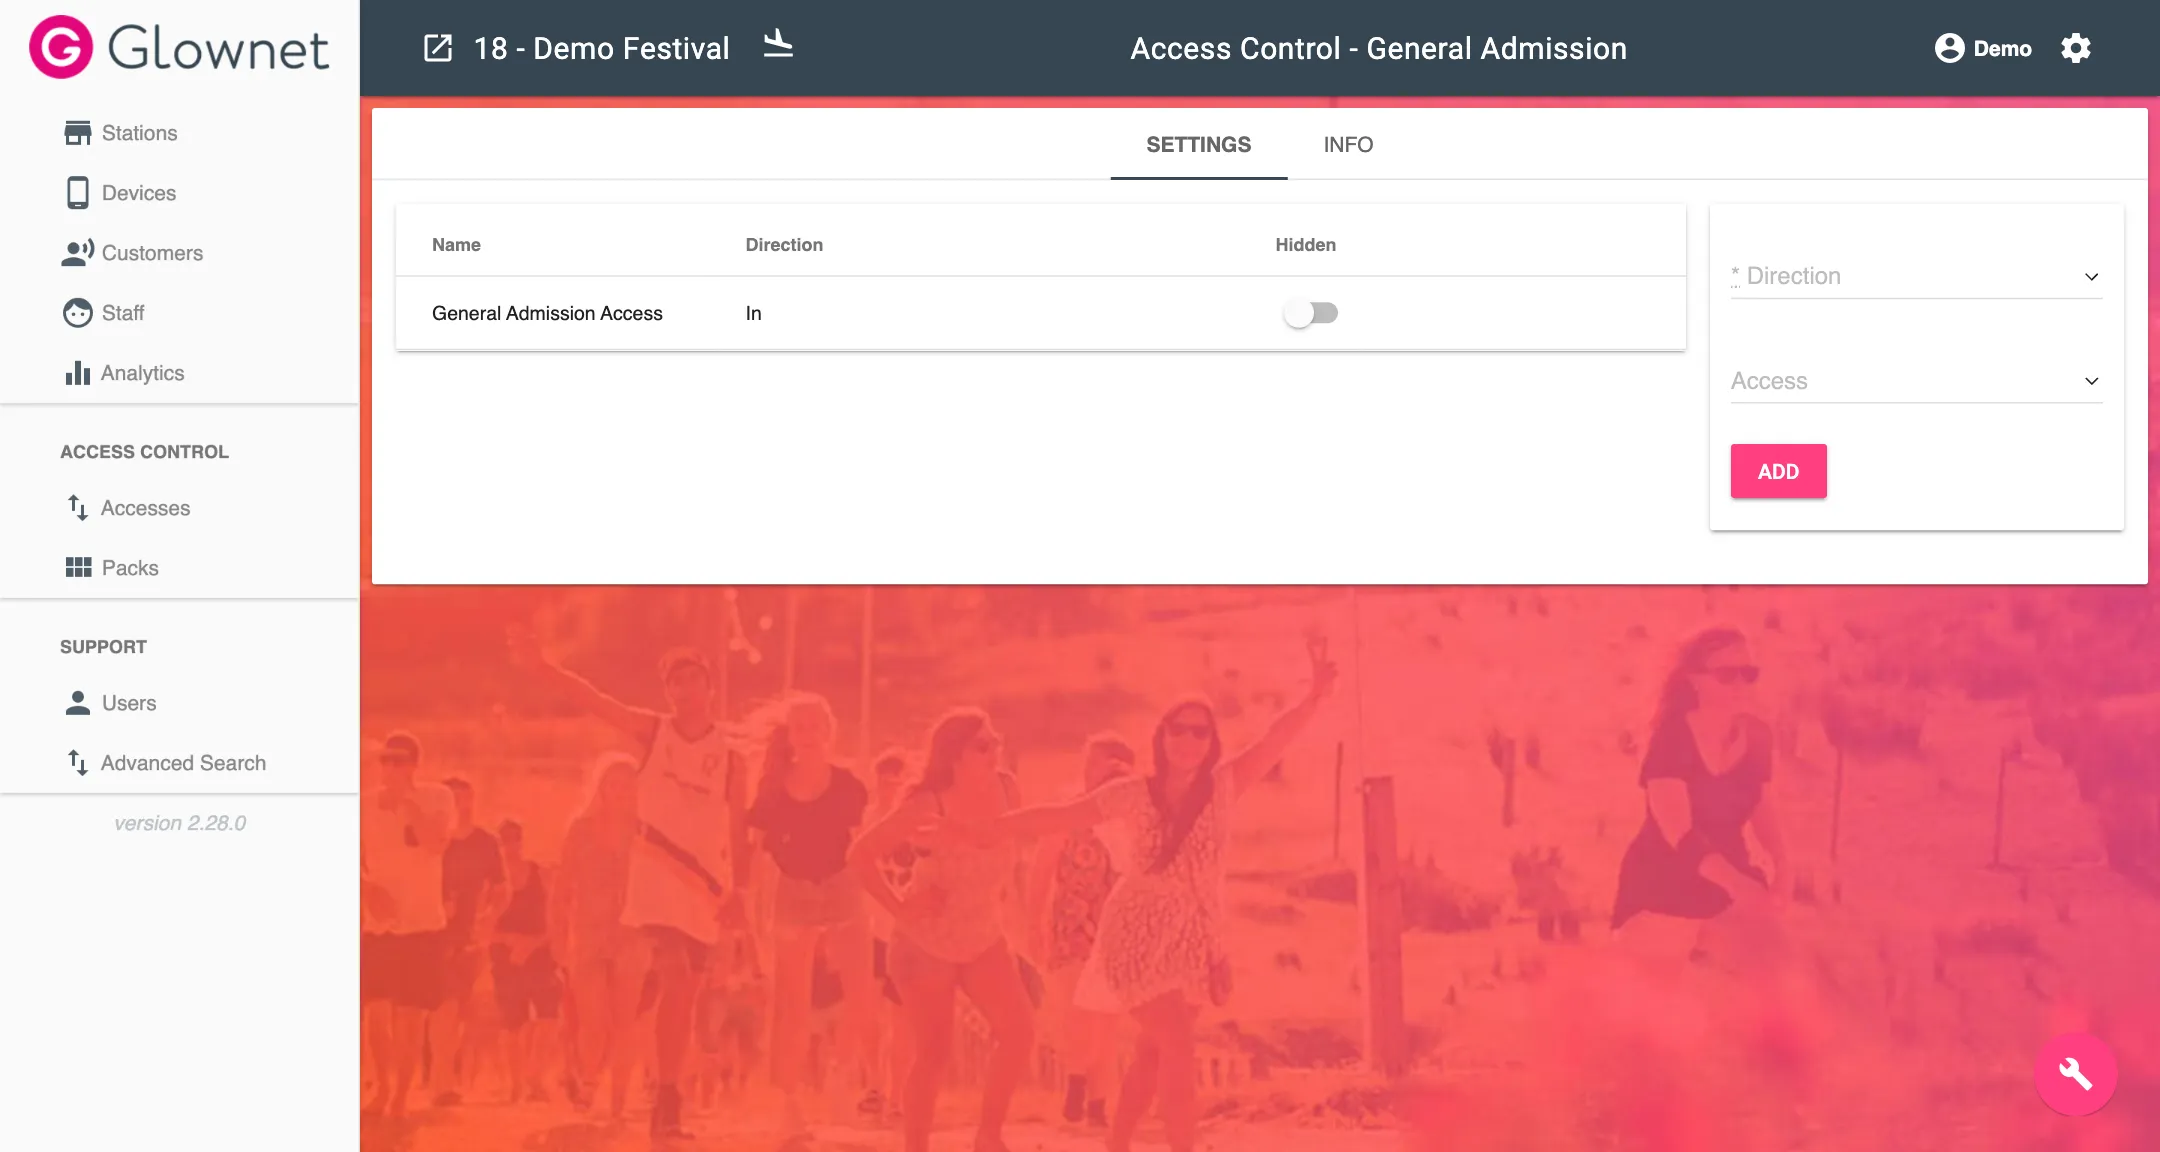This screenshot has height=1152, width=2160.
Task: Go to Packs in Access Control
Action: pyautogui.click(x=130, y=568)
